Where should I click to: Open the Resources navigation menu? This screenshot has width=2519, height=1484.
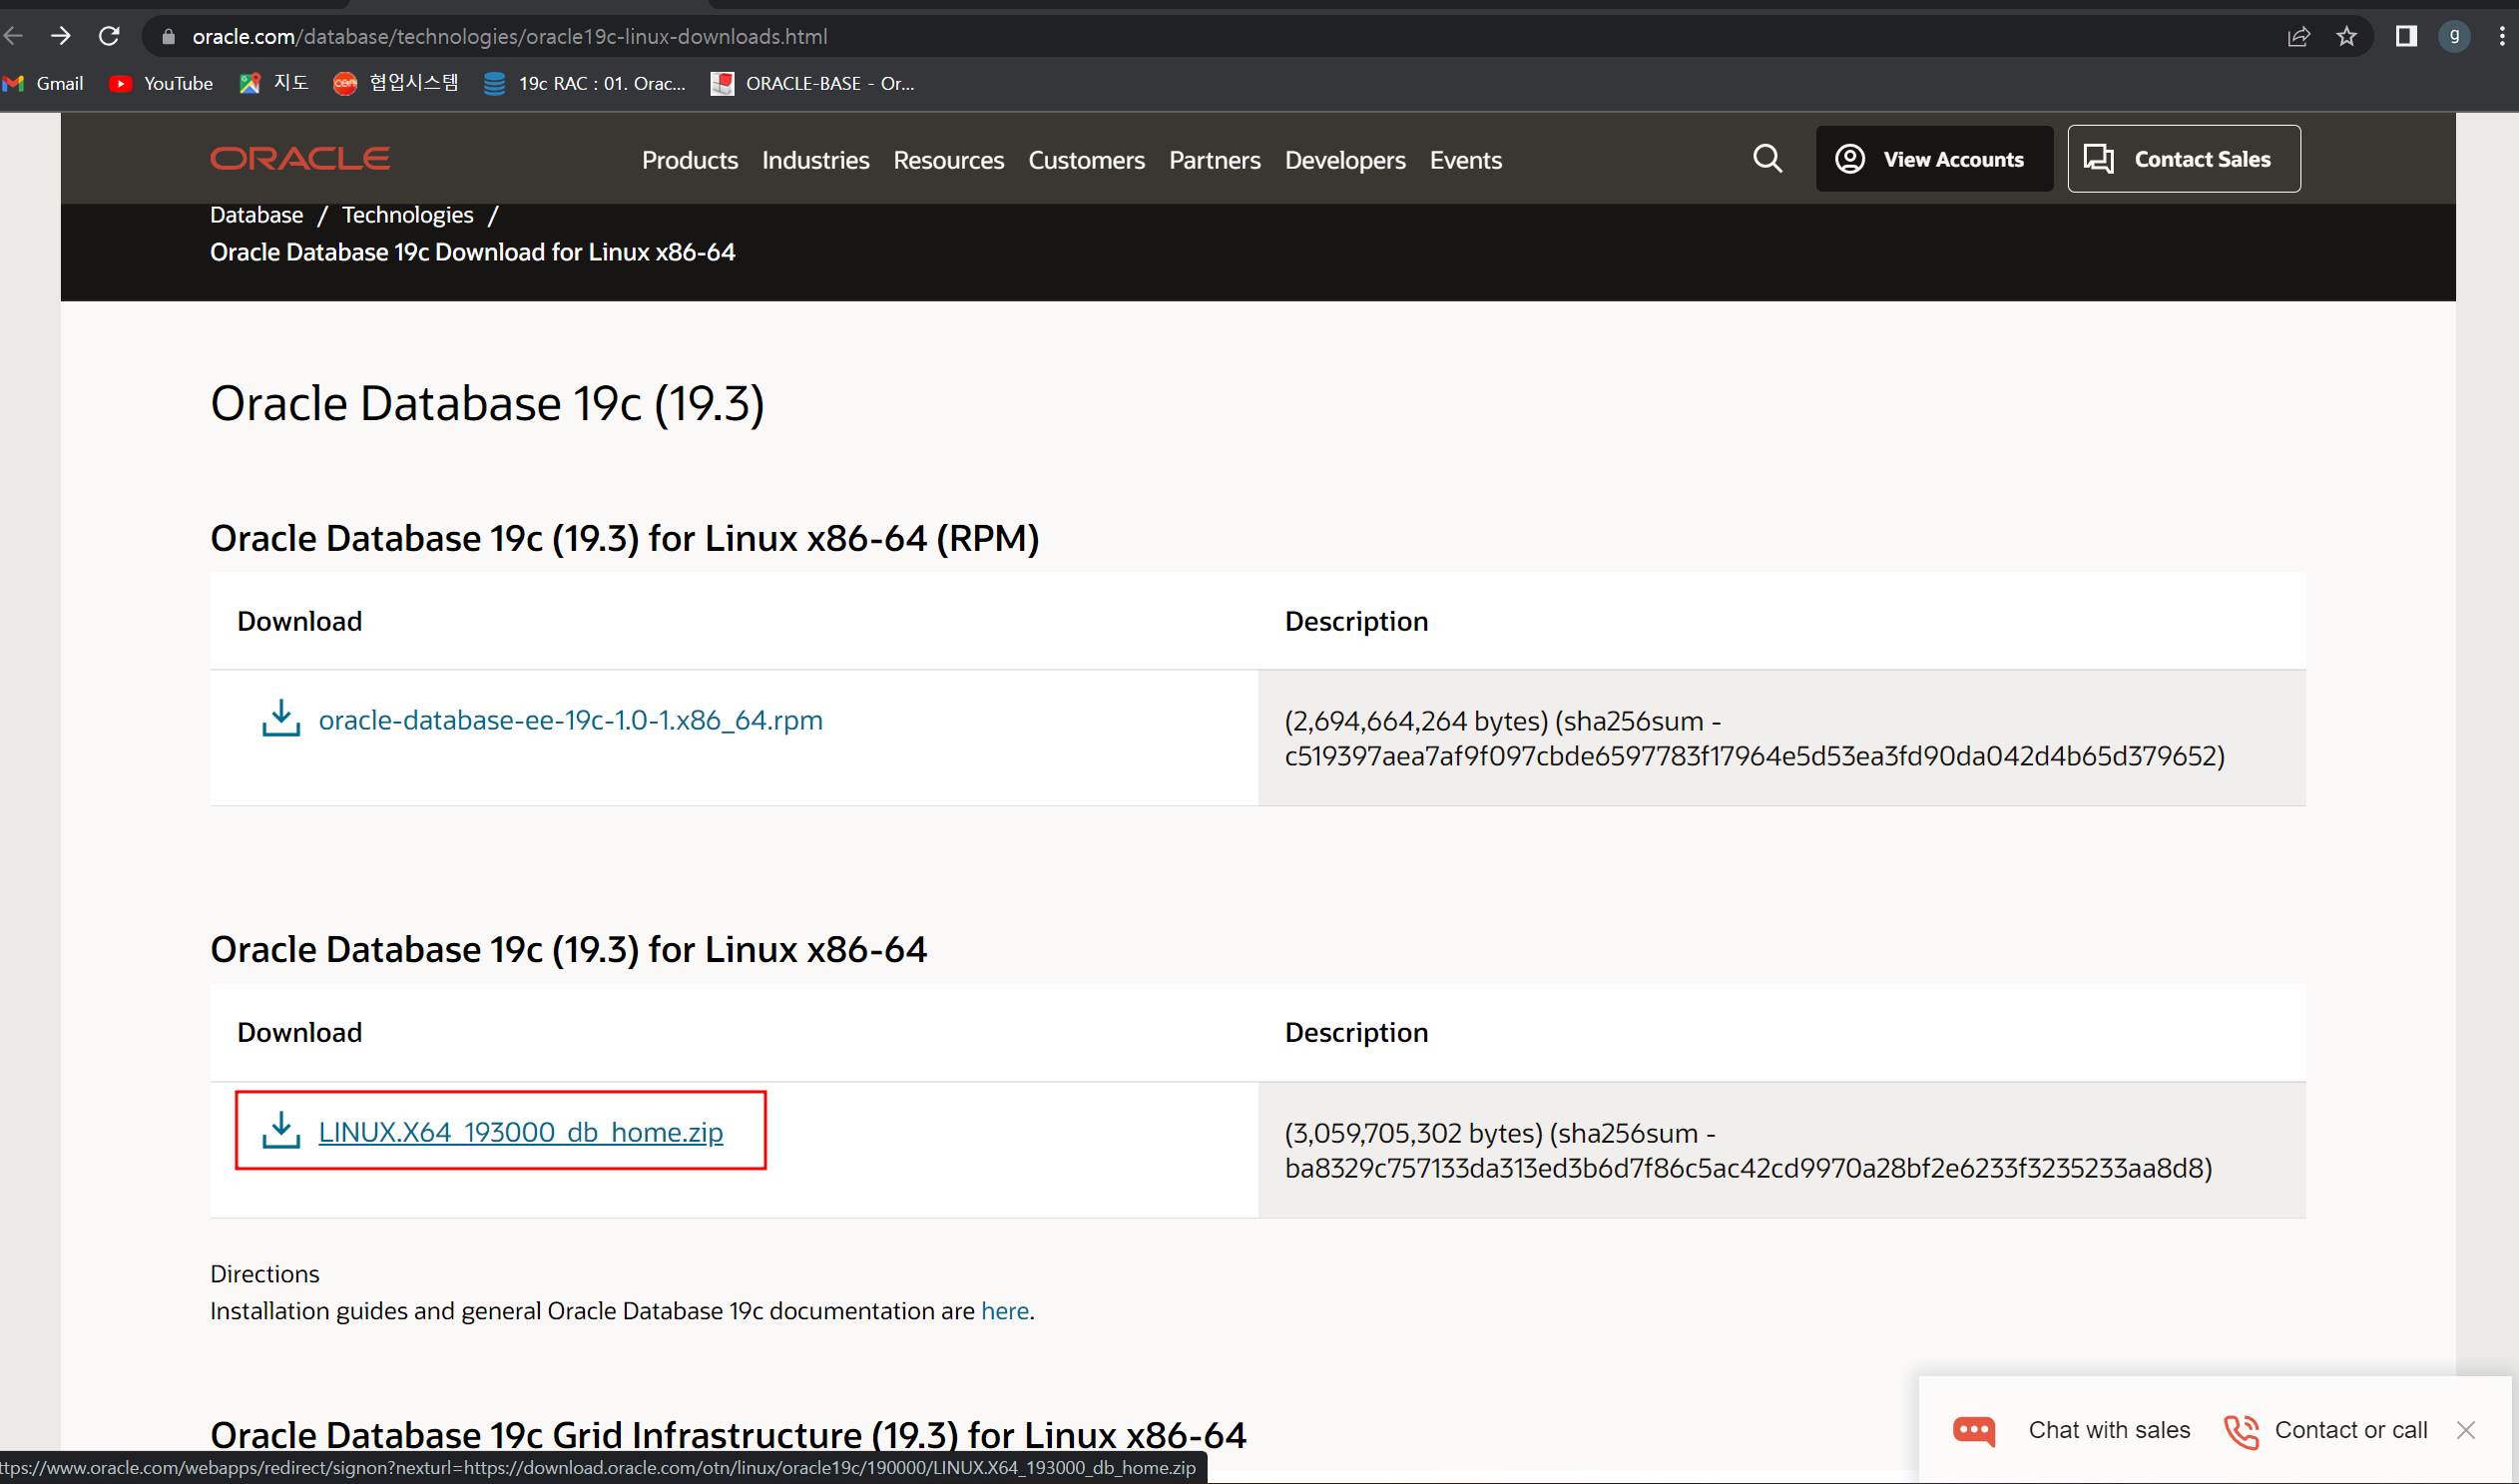tap(948, 160)
